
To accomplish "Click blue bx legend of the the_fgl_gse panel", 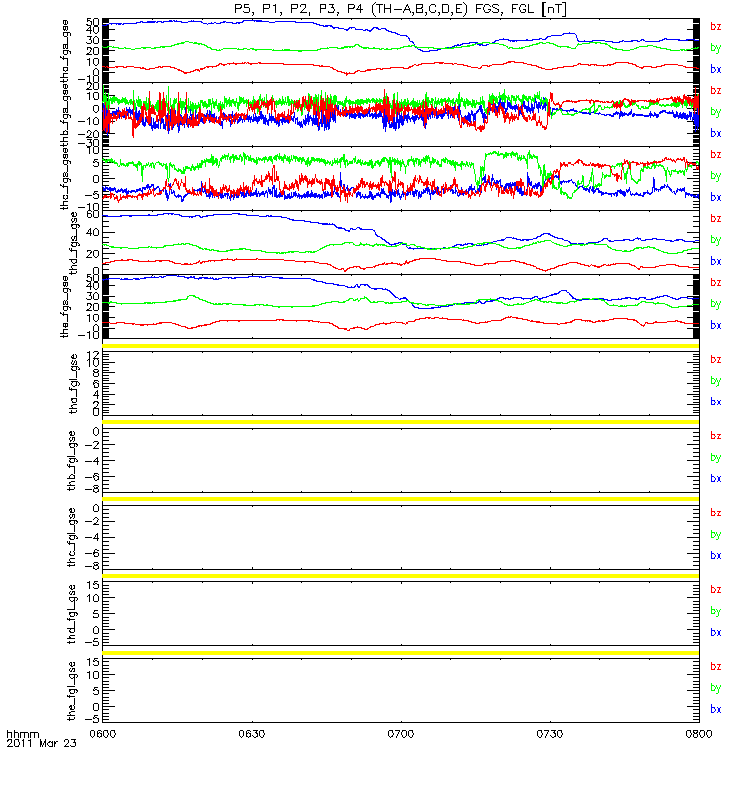I will [x=716, y=710].
